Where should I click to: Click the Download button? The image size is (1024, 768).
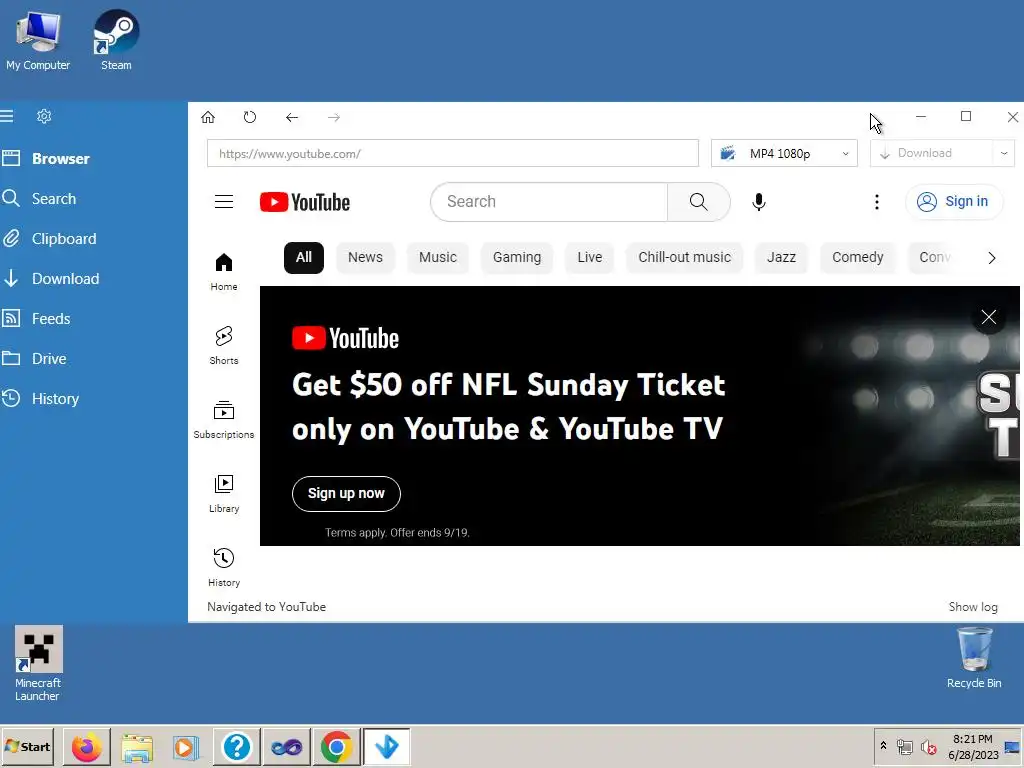[x=931, y=153]
